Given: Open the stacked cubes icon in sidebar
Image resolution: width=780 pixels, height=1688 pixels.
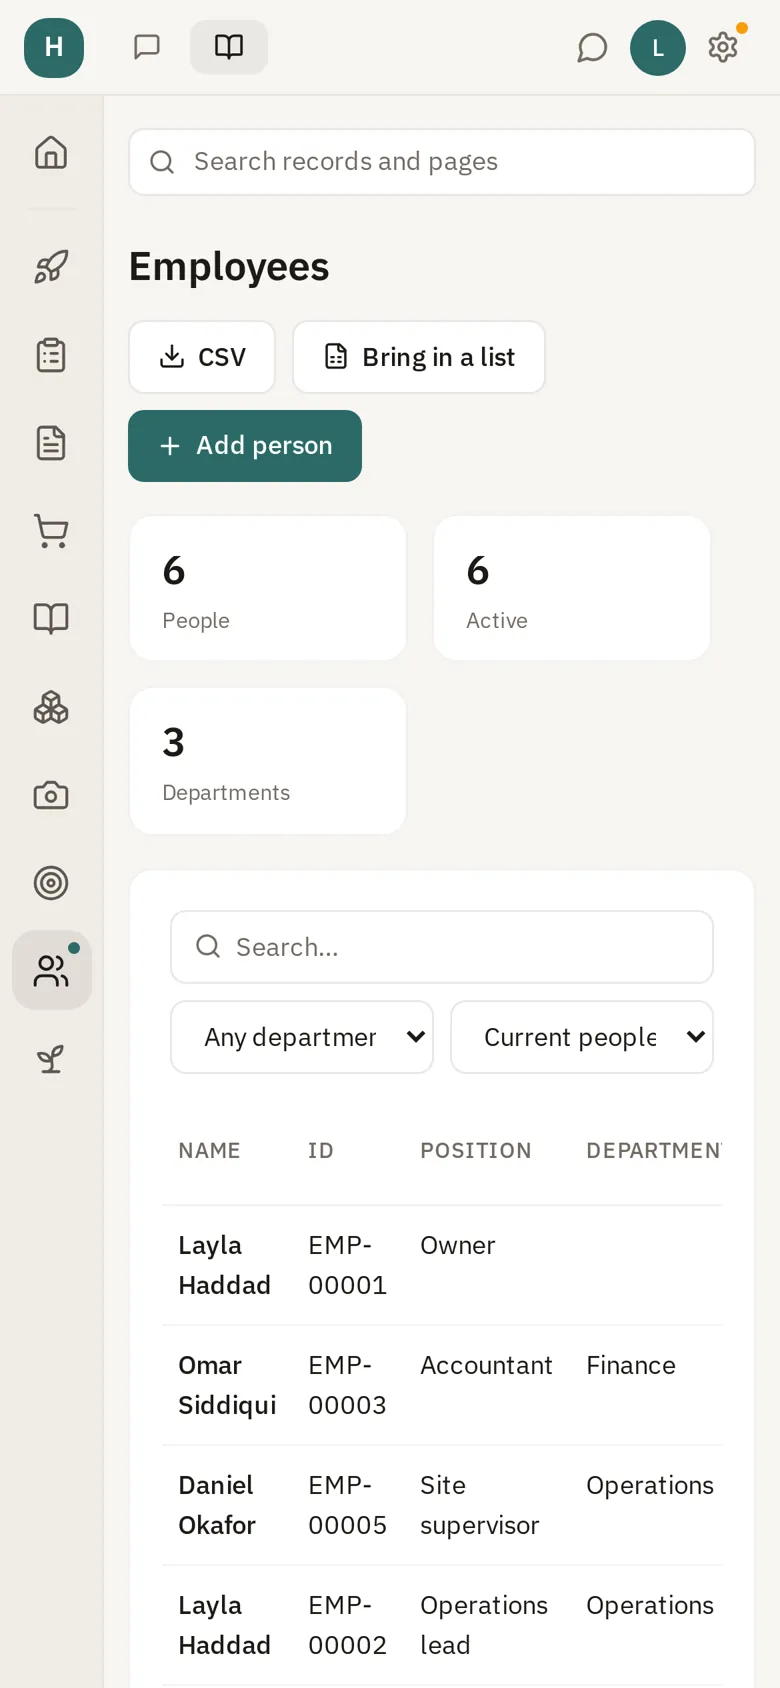Looking at the screenshot, I should click(x=51, y=708).
